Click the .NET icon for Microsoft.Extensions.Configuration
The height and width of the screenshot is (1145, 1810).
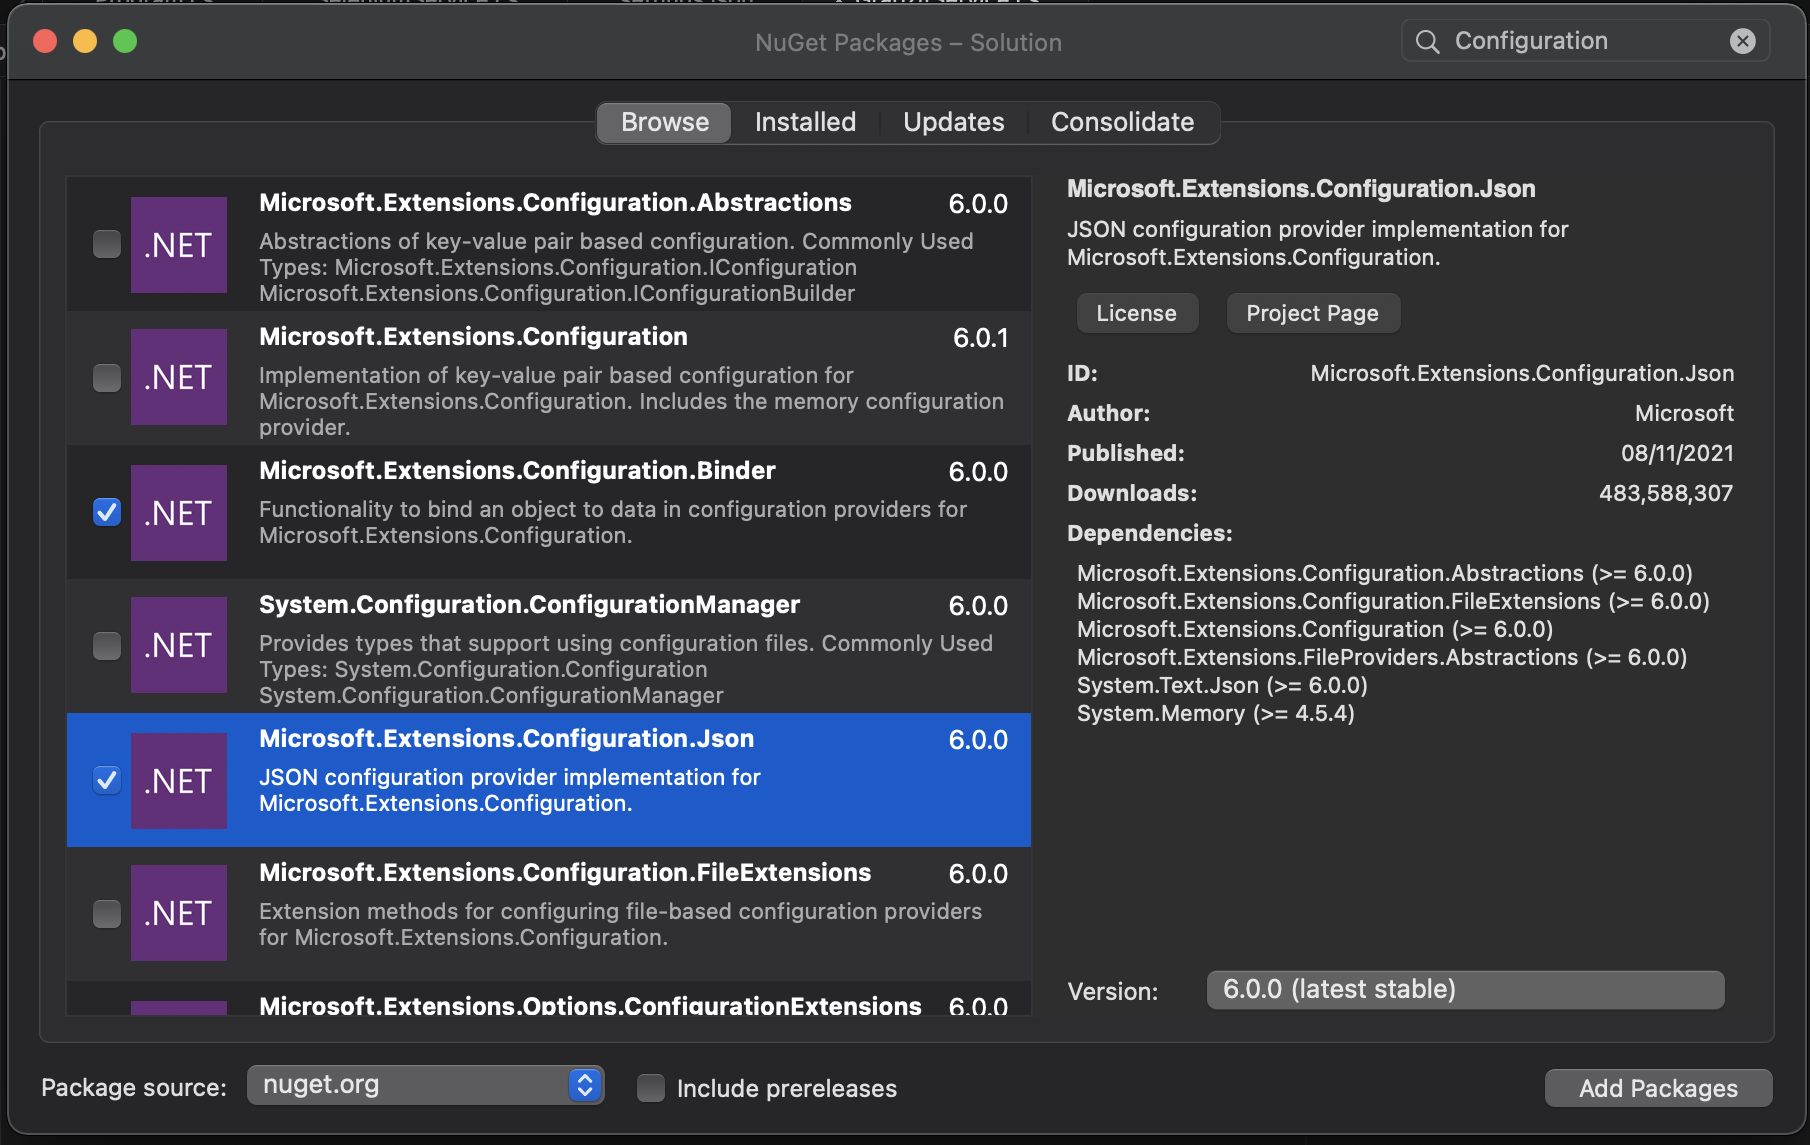(x=178, y=378)
